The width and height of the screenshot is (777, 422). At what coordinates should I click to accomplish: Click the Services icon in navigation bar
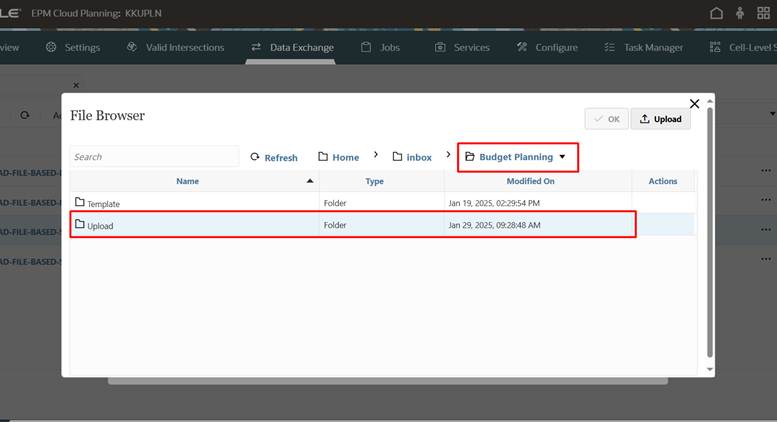click(441, 47)
